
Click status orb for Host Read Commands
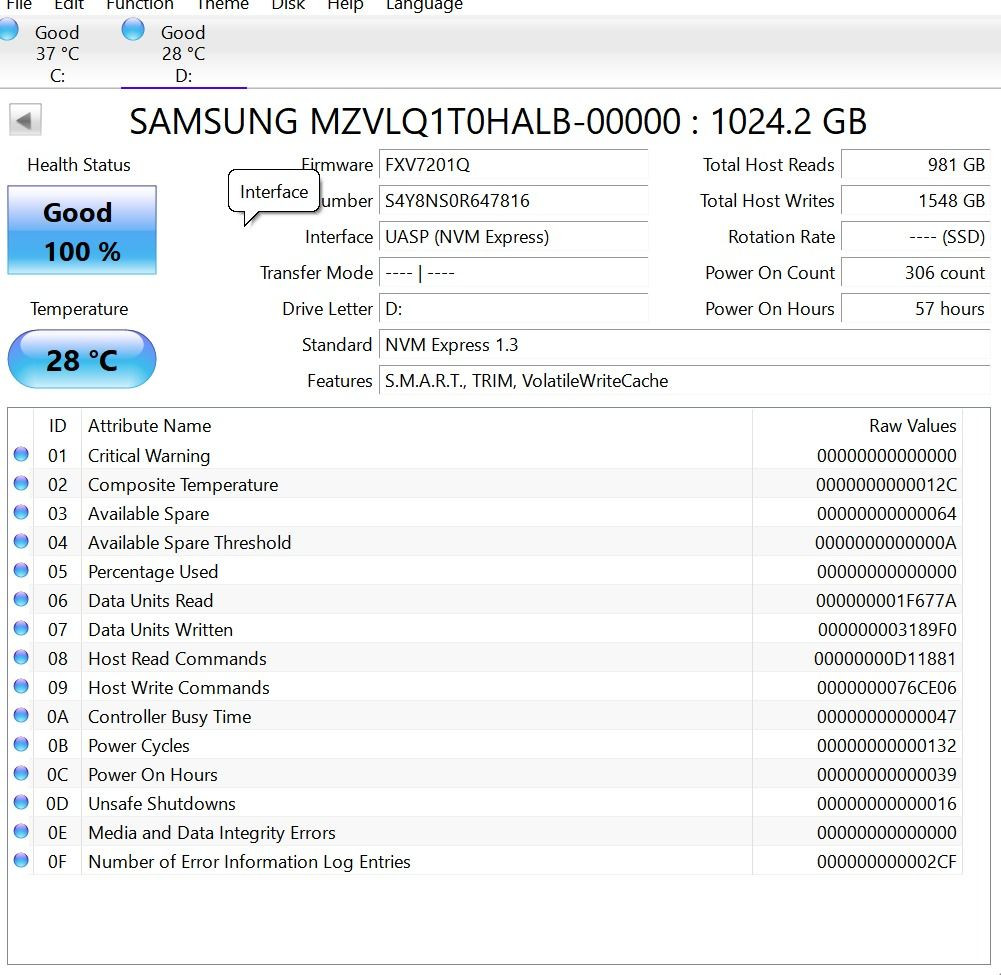click(x=21, y=657)
